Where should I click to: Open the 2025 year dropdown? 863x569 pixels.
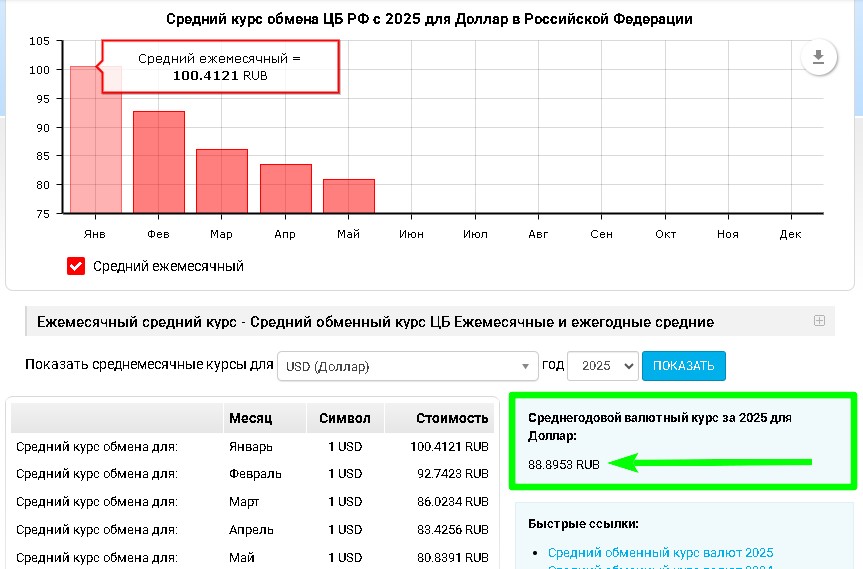pos(602,366)
